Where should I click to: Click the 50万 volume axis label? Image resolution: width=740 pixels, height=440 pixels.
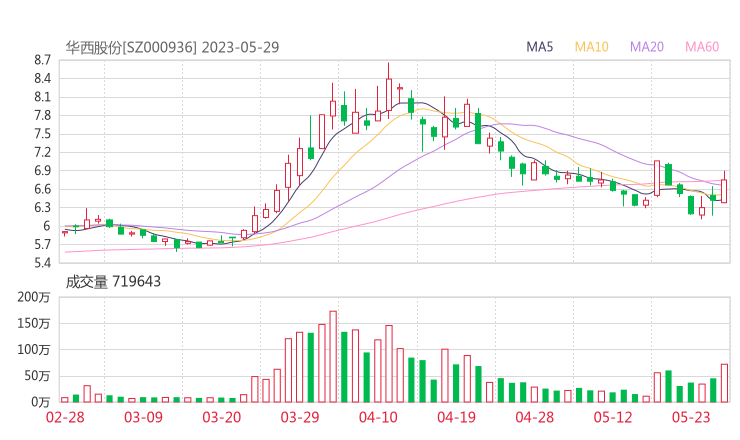(37, 376)
